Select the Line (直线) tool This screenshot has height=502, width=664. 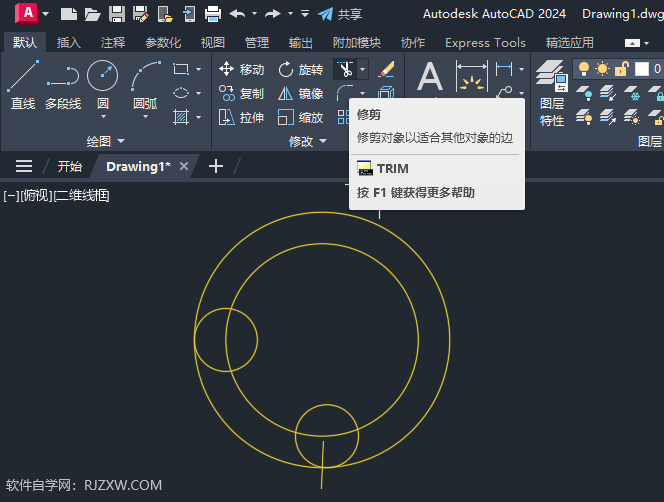pos(23,85)
